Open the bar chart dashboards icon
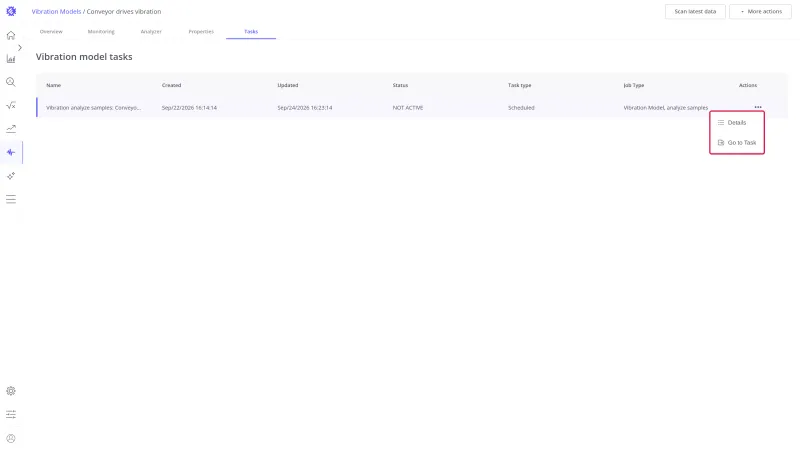The width and height of the screenshot is (800, 450). [x=11, y=59]
